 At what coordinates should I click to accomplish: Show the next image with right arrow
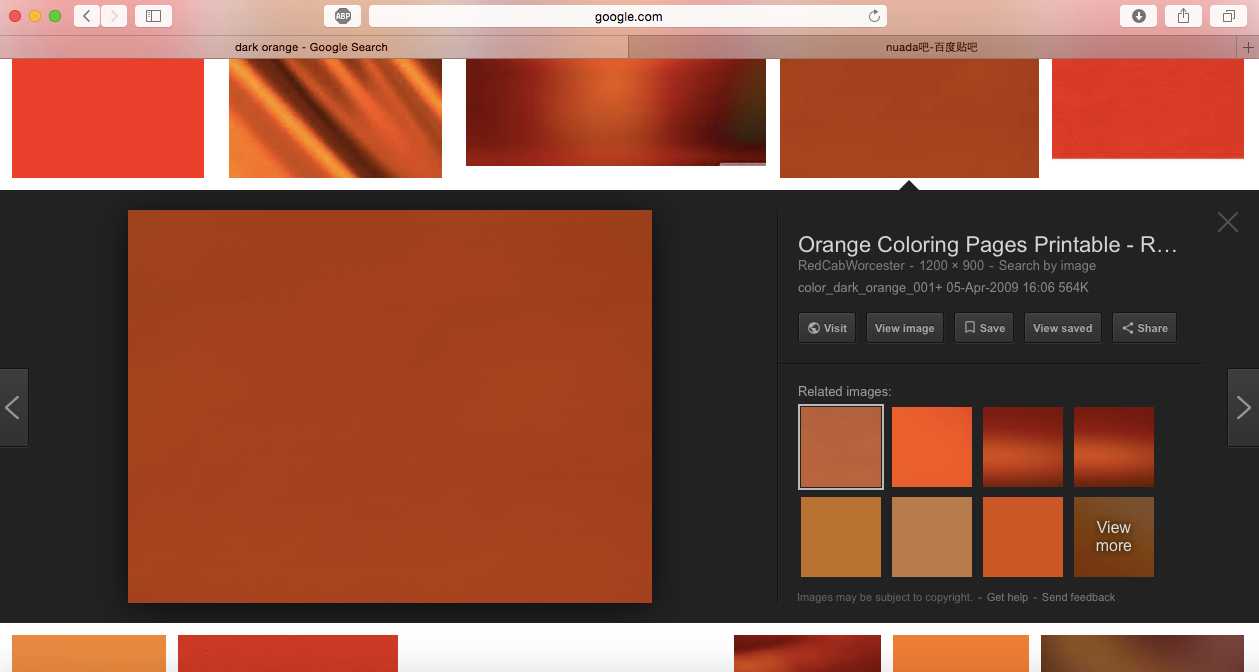coord(1243,407)
